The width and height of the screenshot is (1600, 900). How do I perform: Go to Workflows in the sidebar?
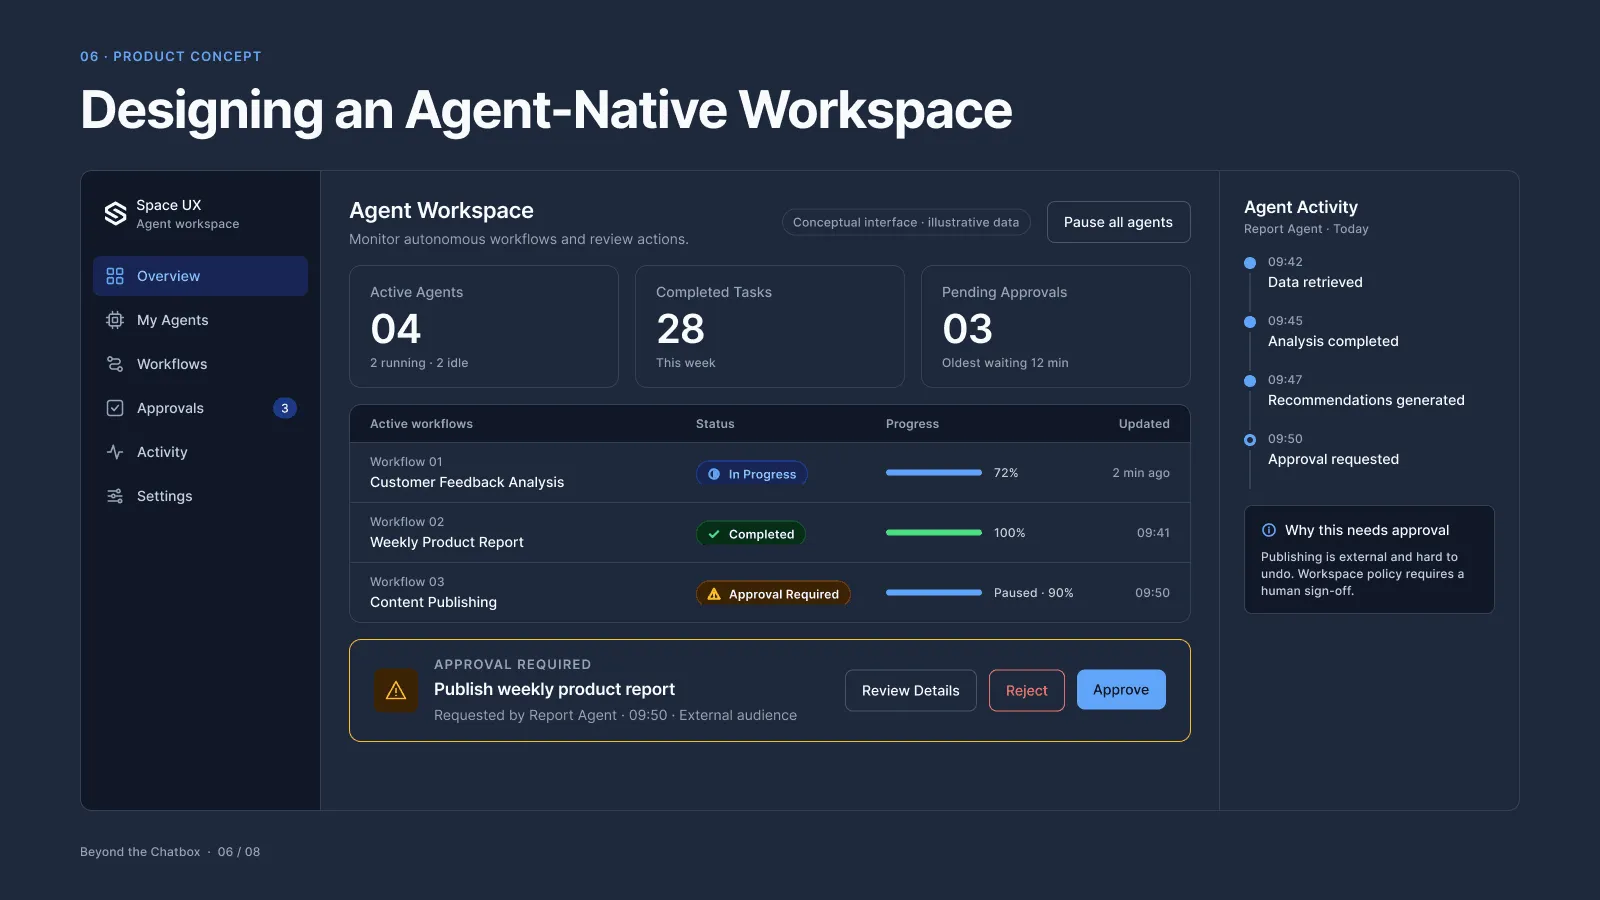(200, 364)
